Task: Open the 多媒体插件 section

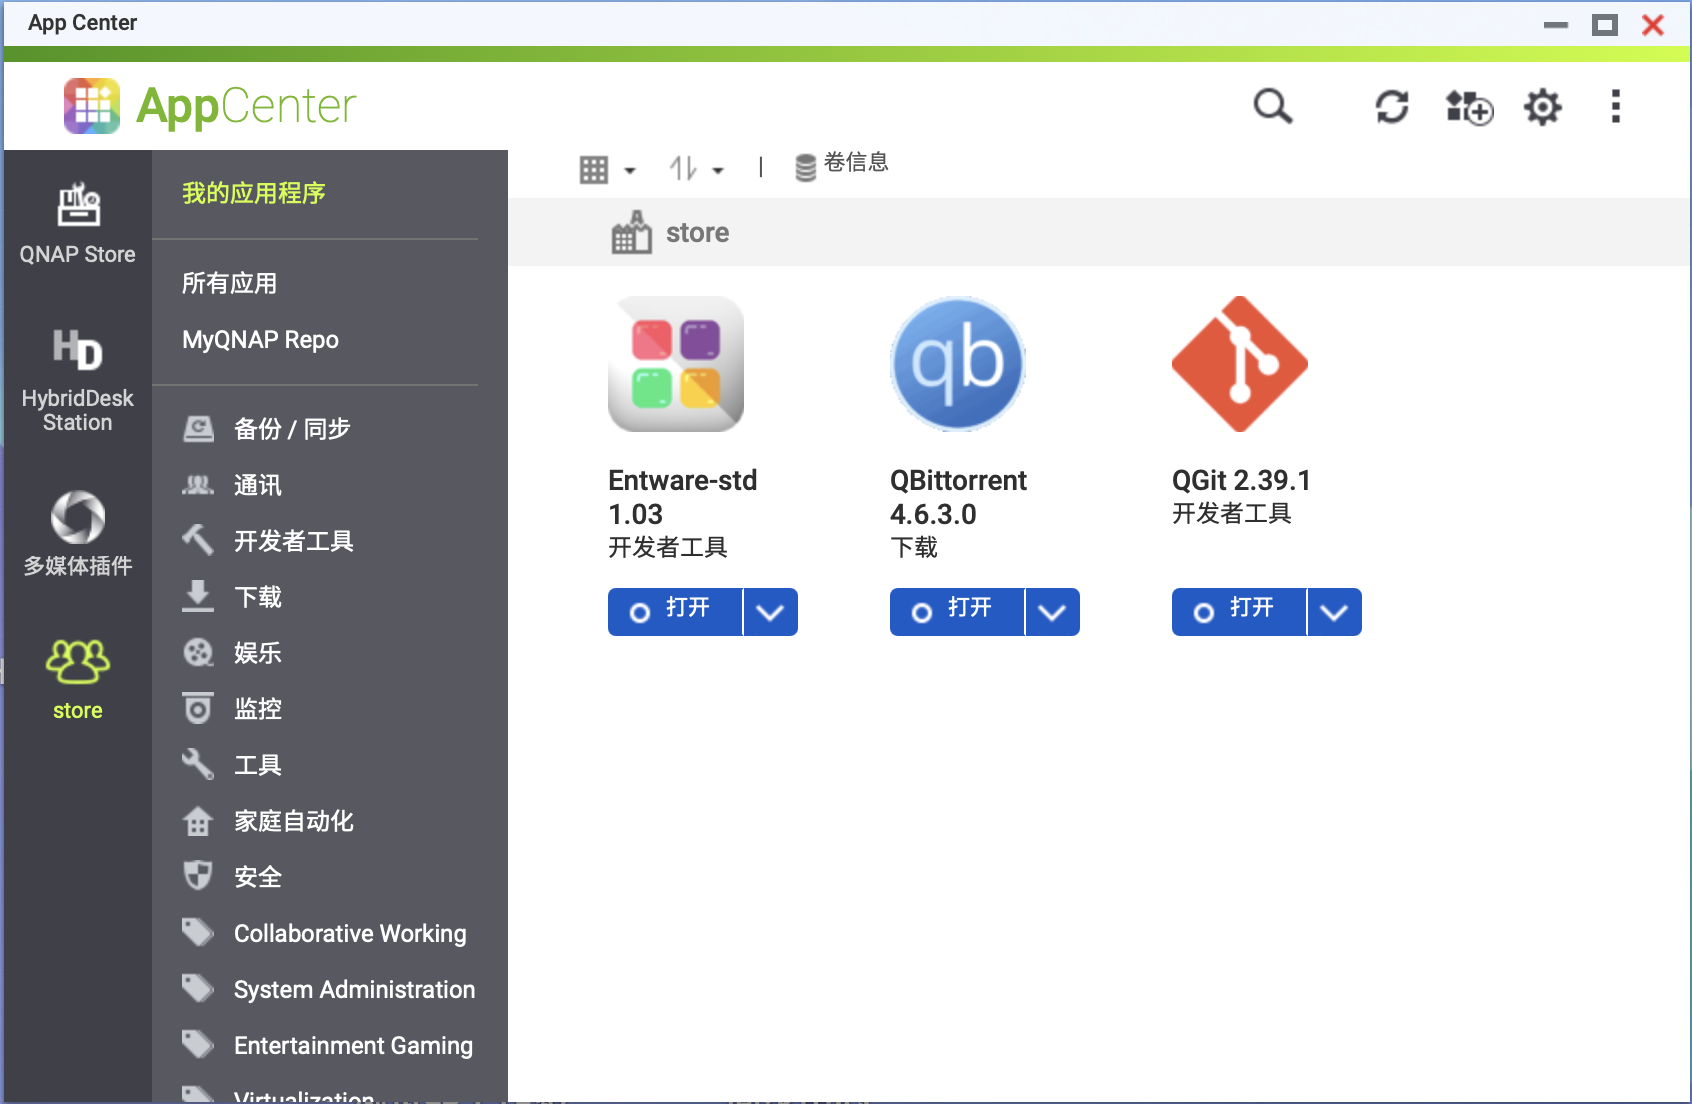Action: (78, 533)
